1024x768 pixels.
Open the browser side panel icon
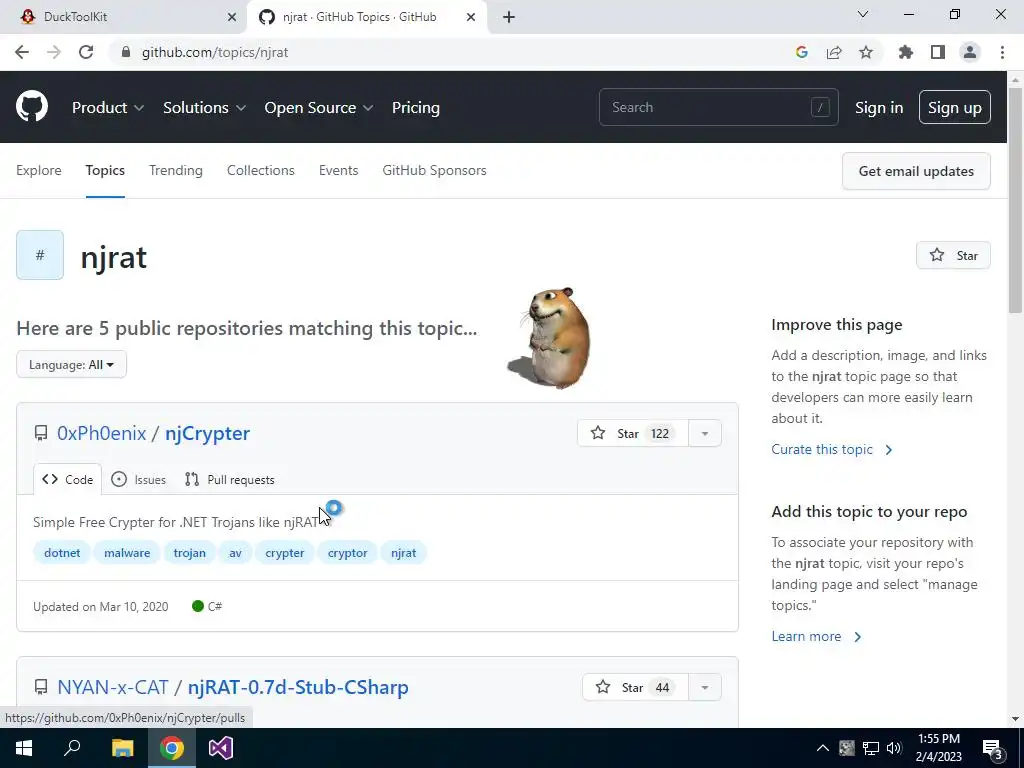tap(938, 52)
